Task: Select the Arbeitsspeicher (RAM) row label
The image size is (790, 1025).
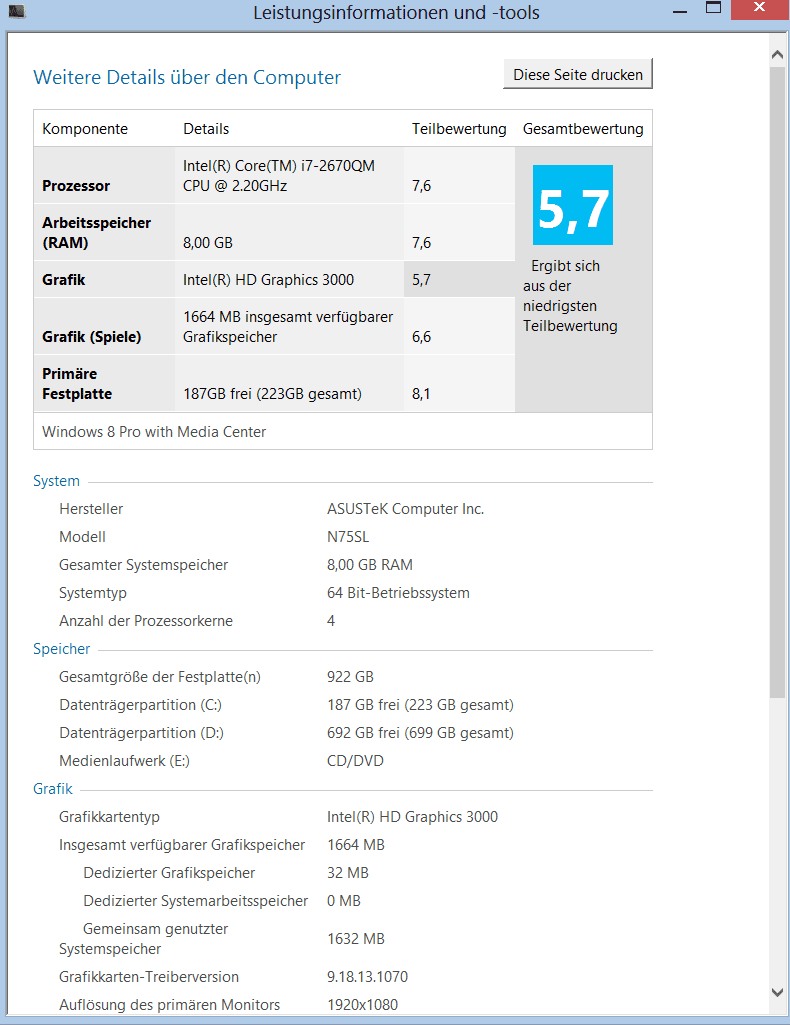Action: (97, 233)
